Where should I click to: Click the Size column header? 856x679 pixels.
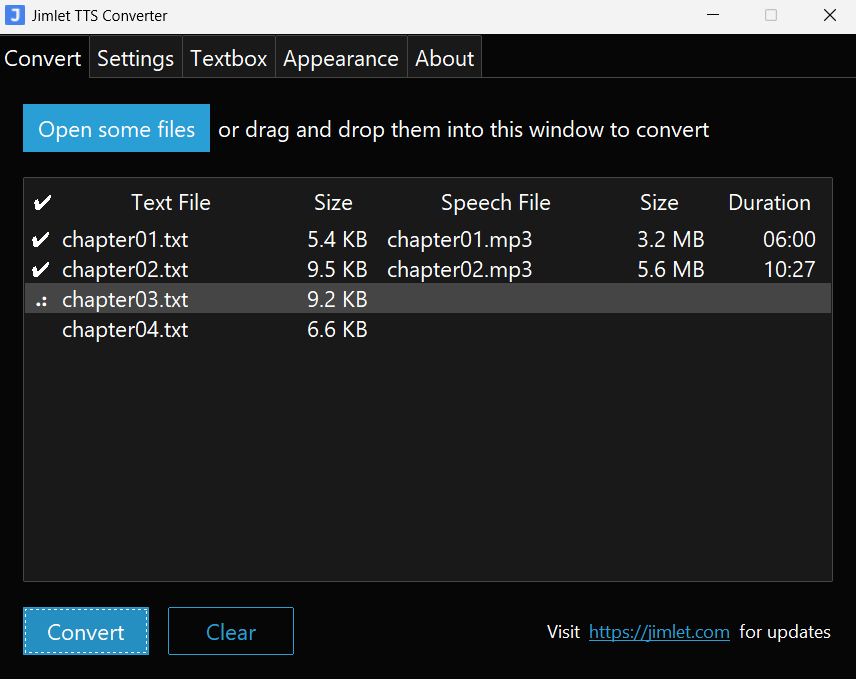[x=333, y=202]
